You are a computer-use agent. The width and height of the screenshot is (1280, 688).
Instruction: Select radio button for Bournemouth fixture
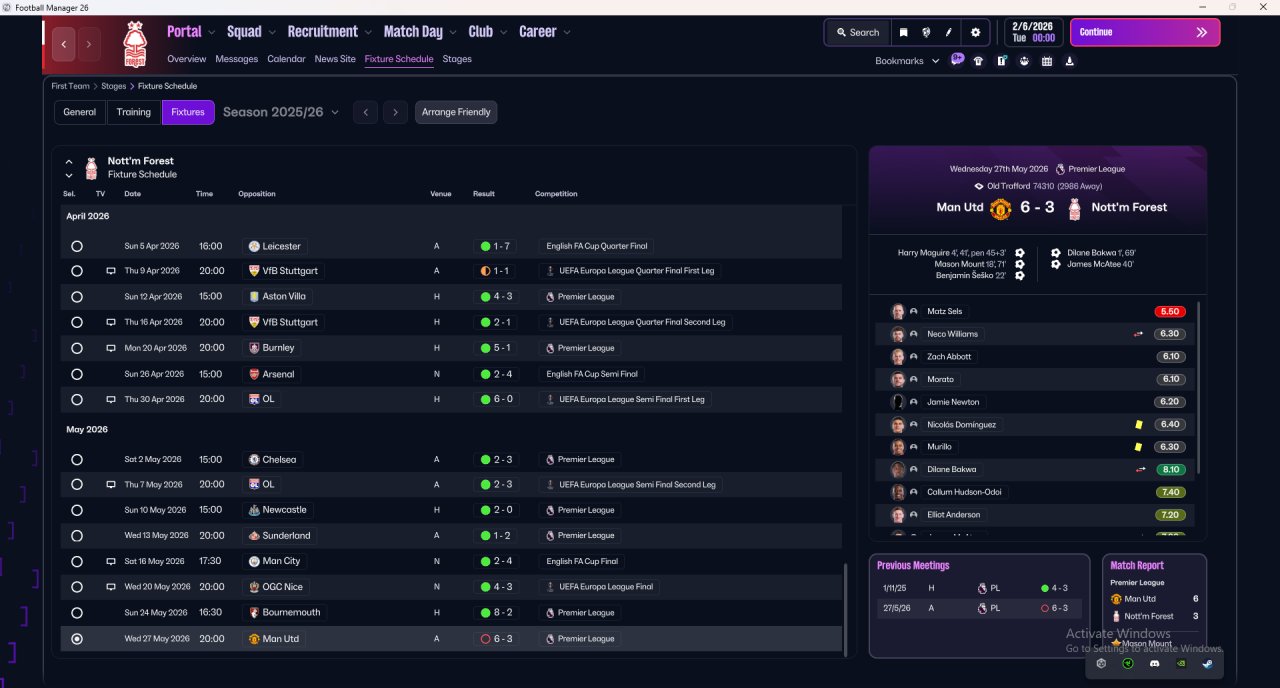pos(77,613)
